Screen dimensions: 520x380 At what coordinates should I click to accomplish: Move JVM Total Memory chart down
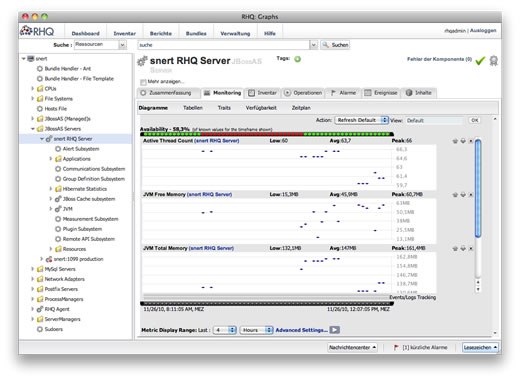[x=463, y=248]
